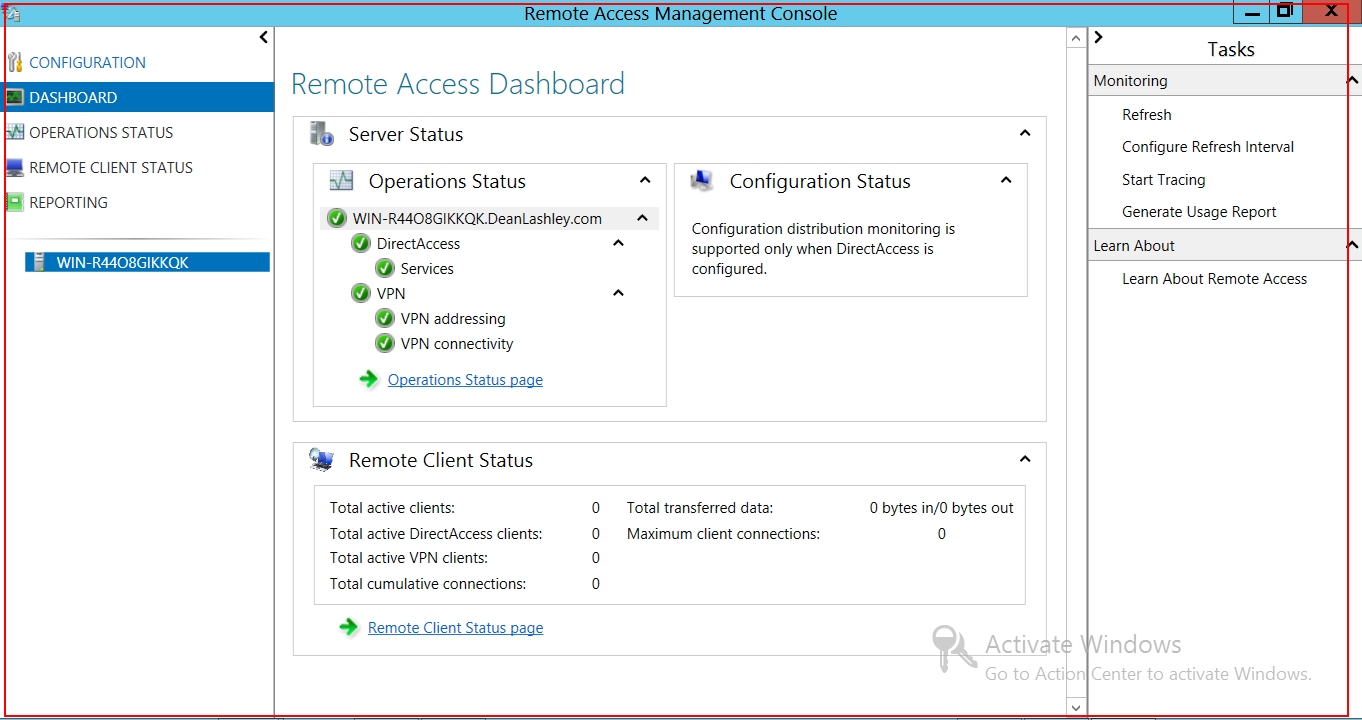Open Remote Client Status in the sidebar
The image size is (1362, 720).
[x=111, y=167]
